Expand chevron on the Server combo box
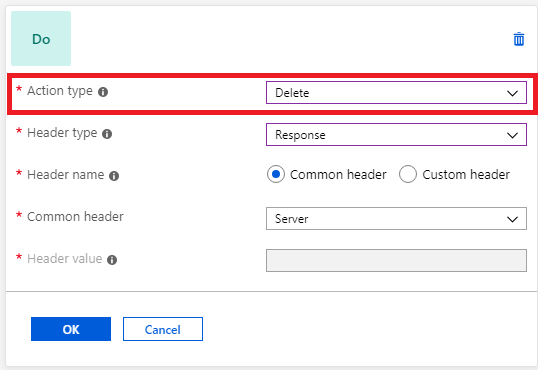540x370 pixels. point(512,219)
